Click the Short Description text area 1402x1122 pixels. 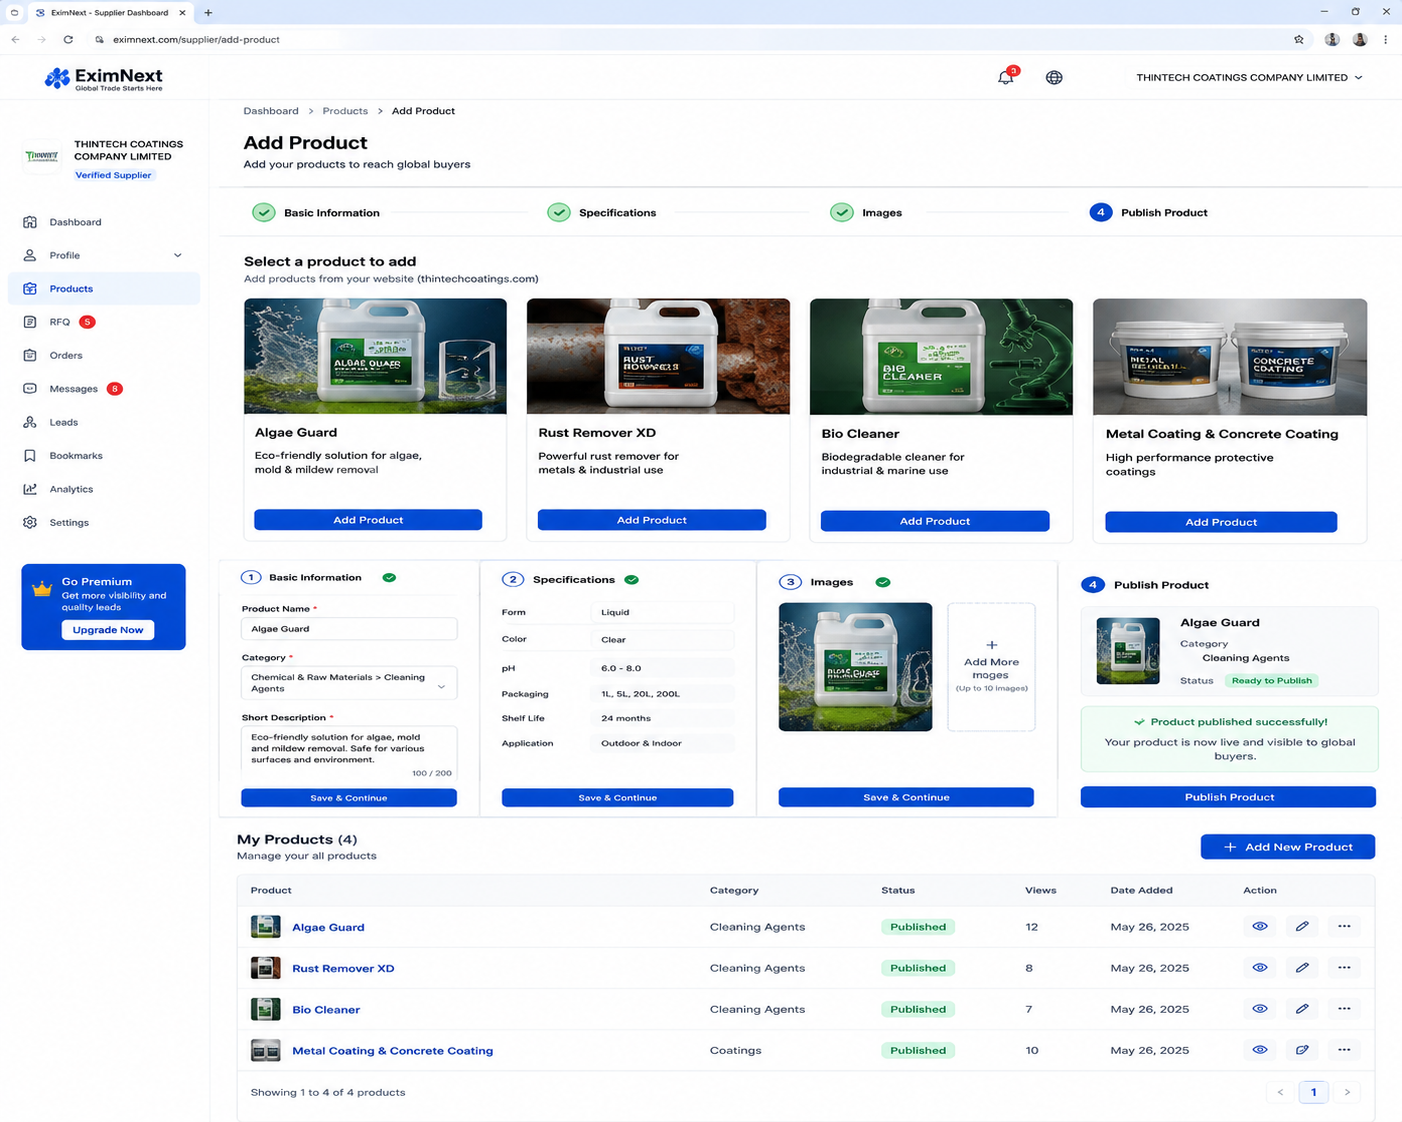pyautogui.click(x=349, y=753)
